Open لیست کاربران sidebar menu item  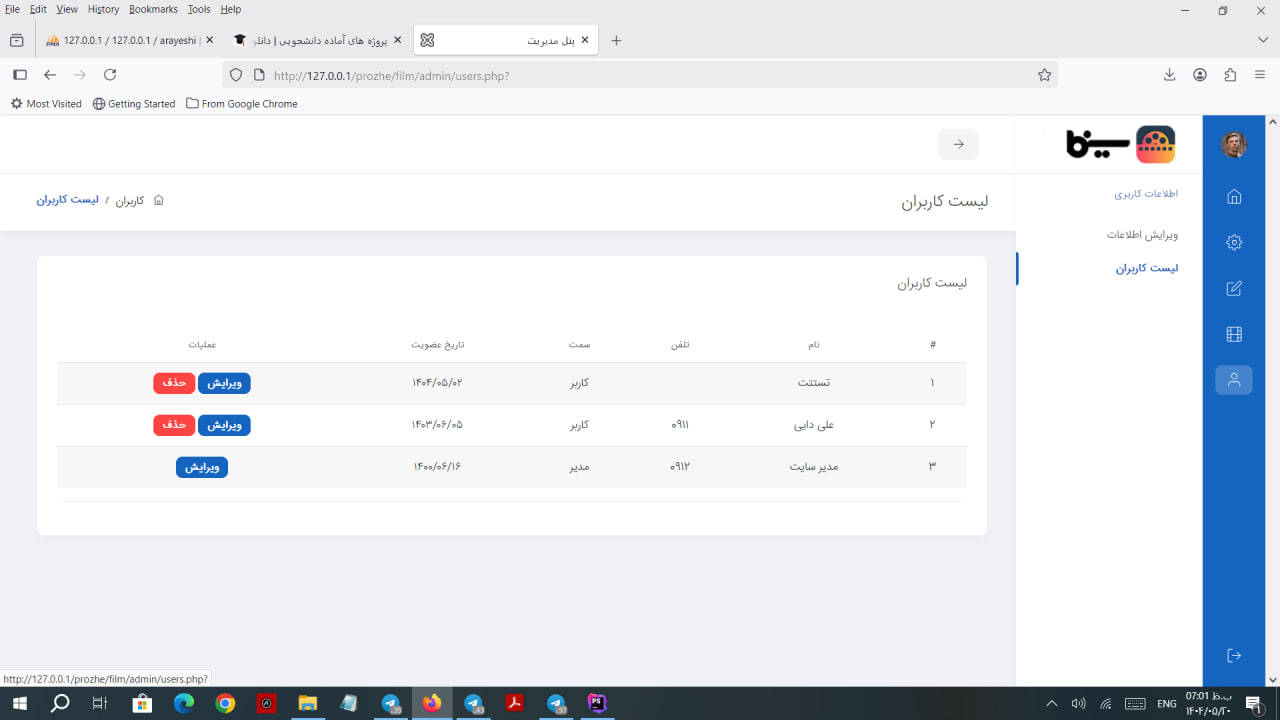1147,269
